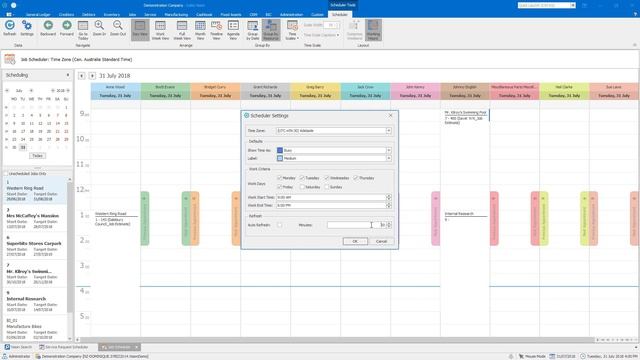Click the Zoom Out icon

coord(118,29)
